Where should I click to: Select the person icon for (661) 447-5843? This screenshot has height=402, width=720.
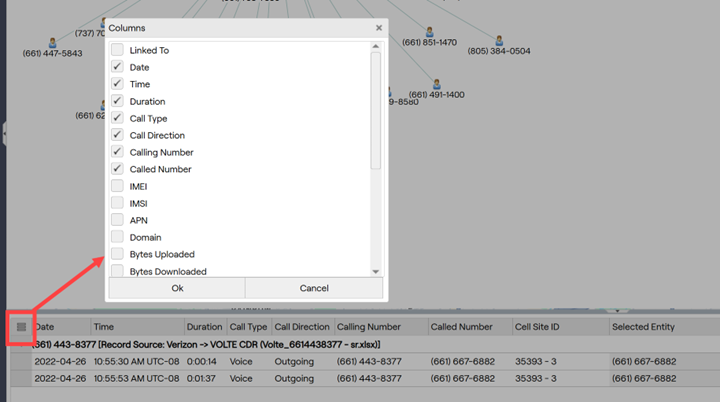click(x=52, y=43)
